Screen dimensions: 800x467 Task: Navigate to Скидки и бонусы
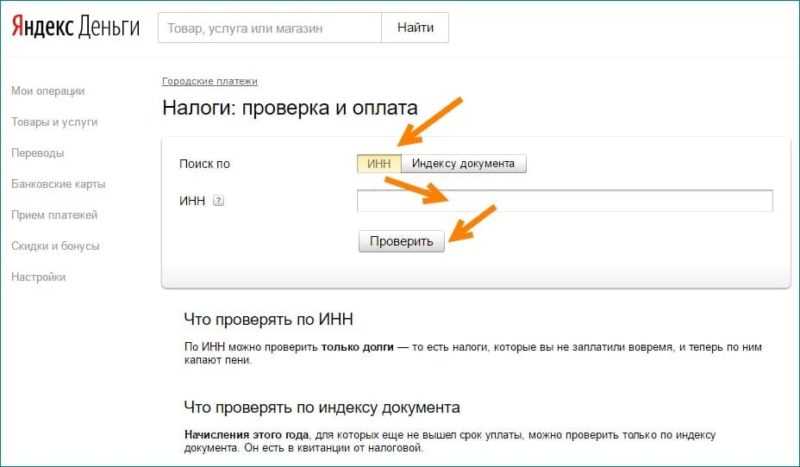point(55,246)
